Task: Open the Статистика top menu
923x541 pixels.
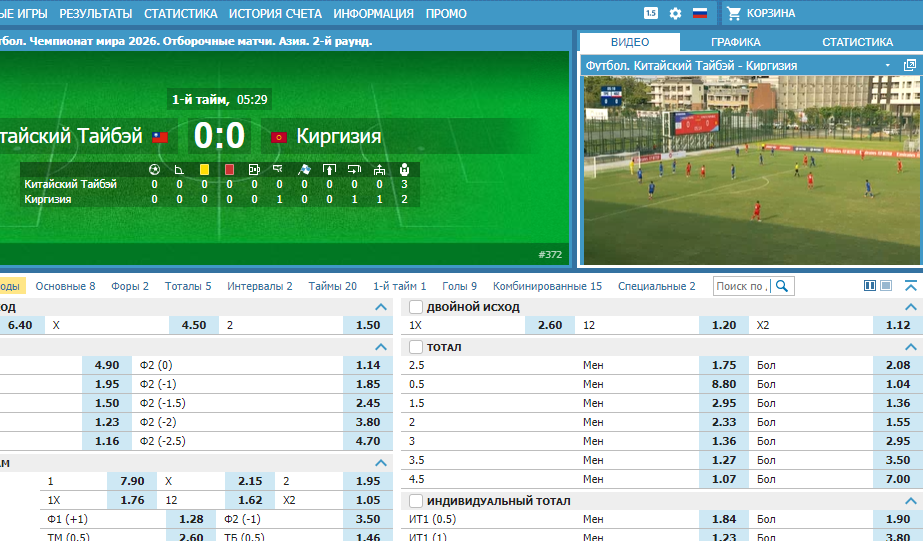Action: pos(180,13)
